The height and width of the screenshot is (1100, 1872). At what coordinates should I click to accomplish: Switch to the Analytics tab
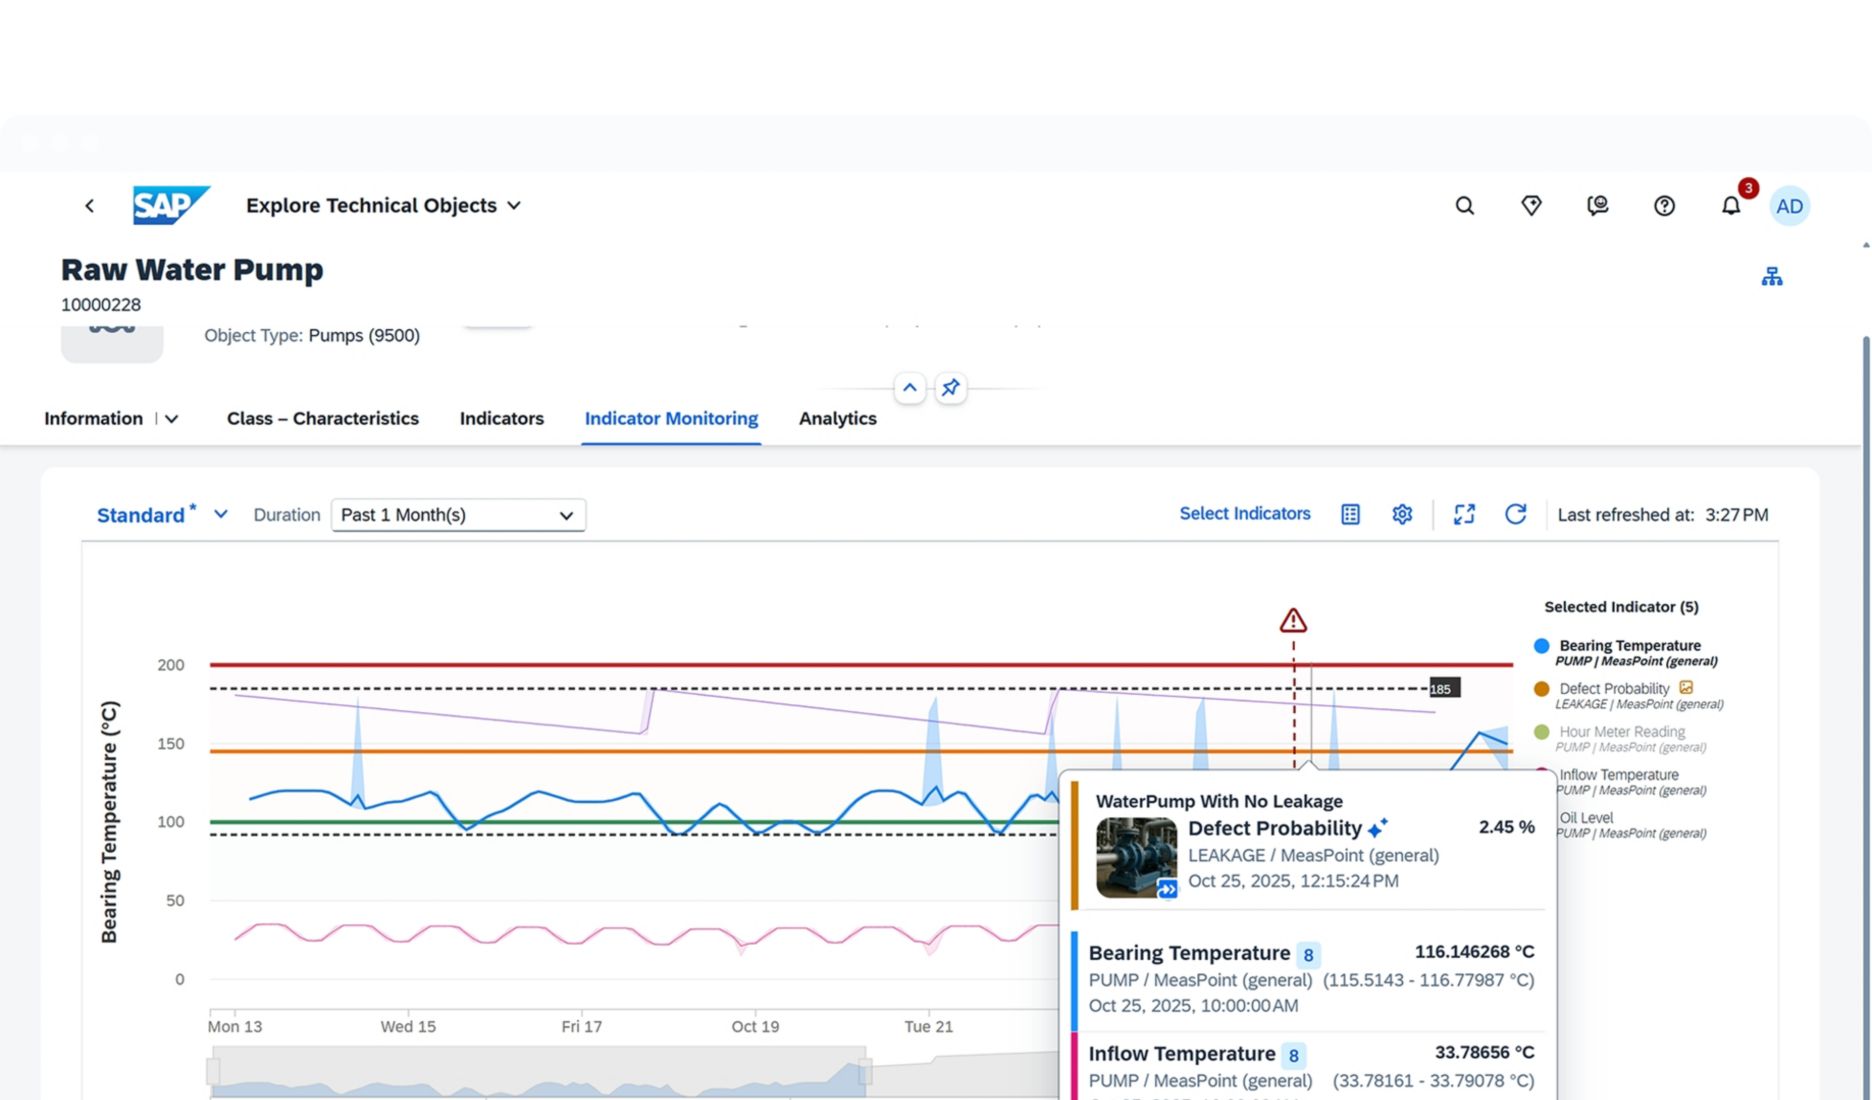(837, 419)
